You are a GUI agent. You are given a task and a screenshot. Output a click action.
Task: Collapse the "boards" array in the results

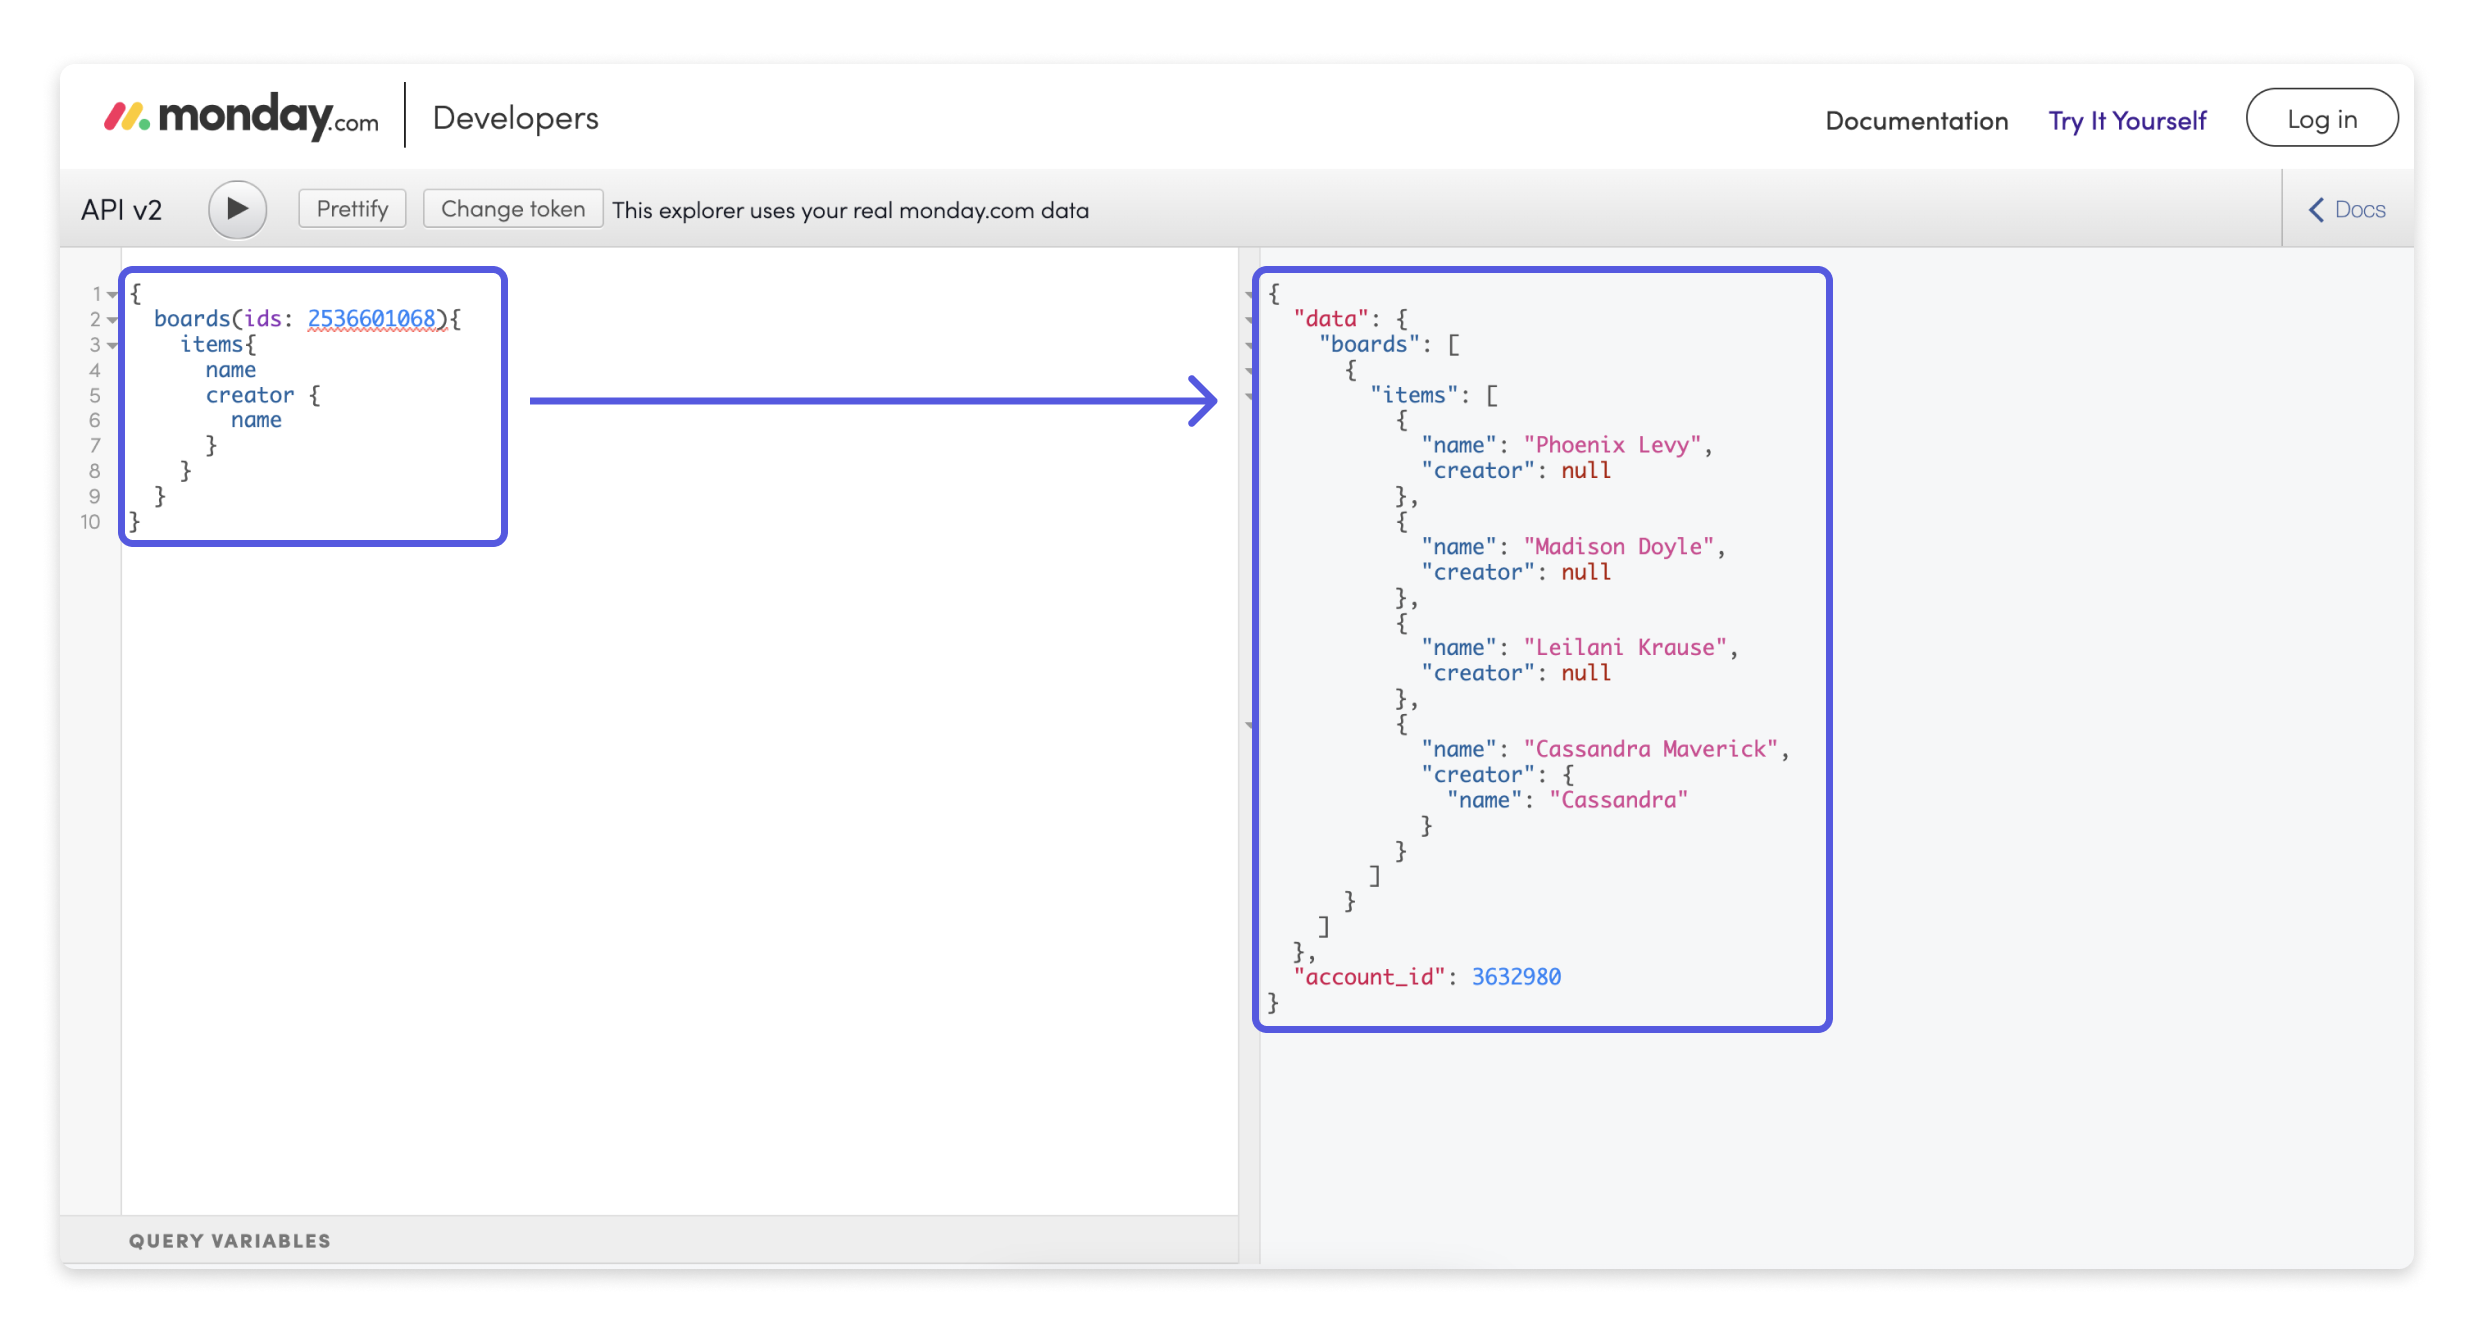[1250, 345]
